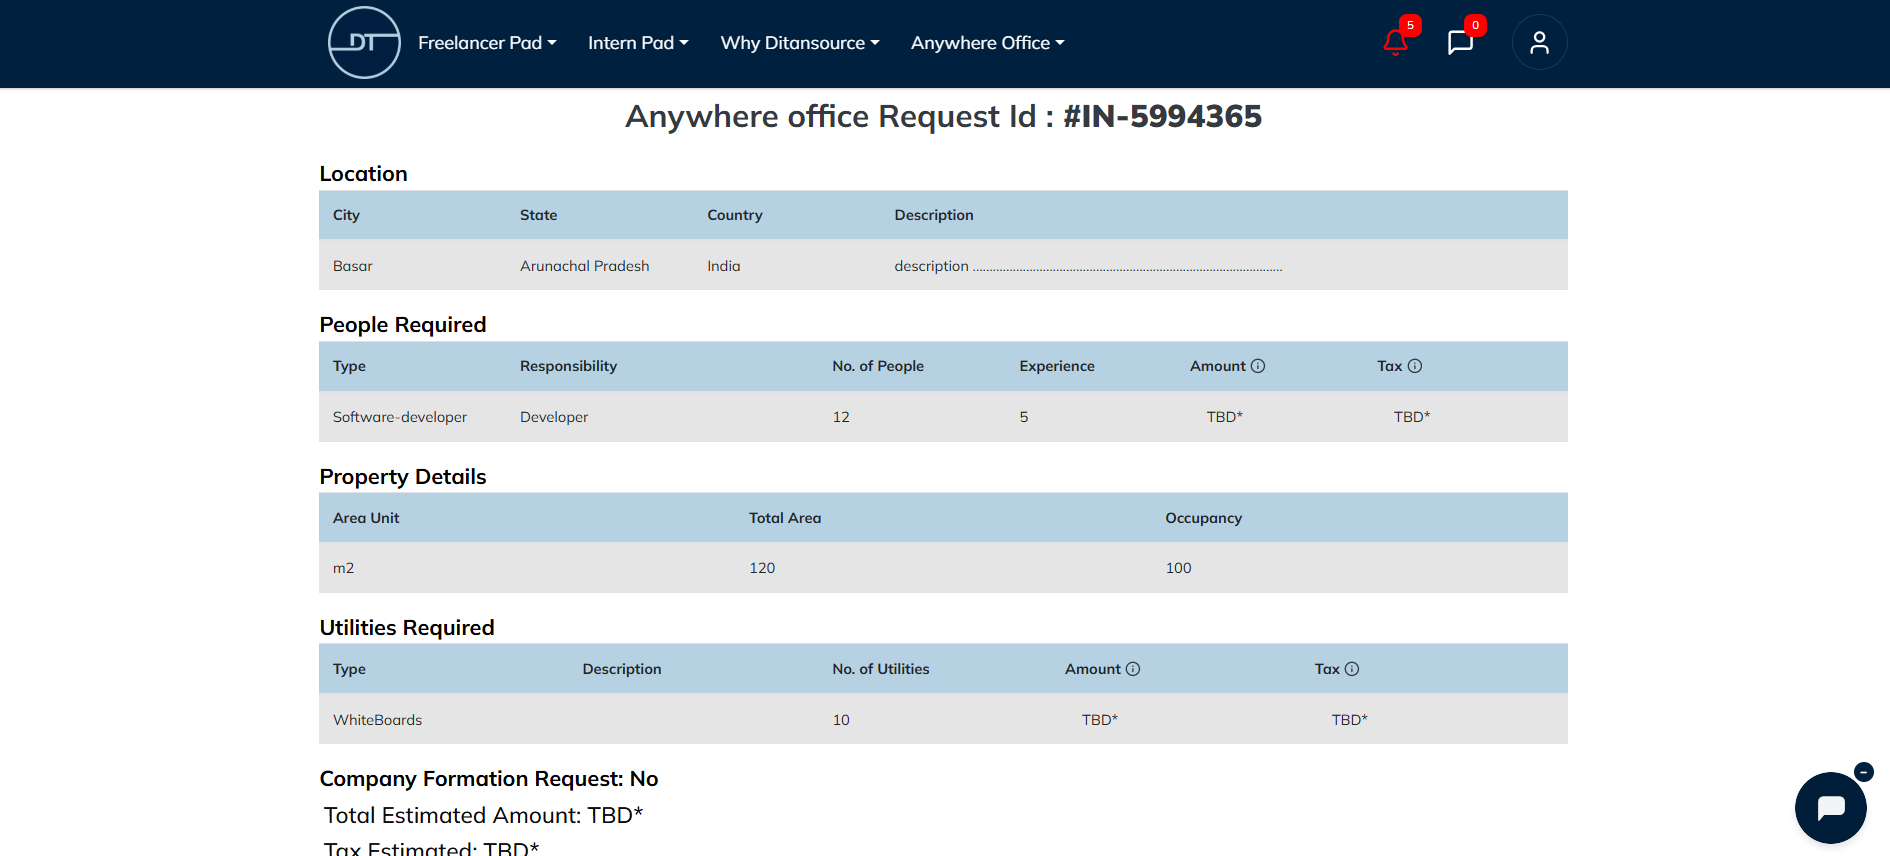Click the People Required section heading
Viewport: 1890px width, 856px height.
pos(403,325)
